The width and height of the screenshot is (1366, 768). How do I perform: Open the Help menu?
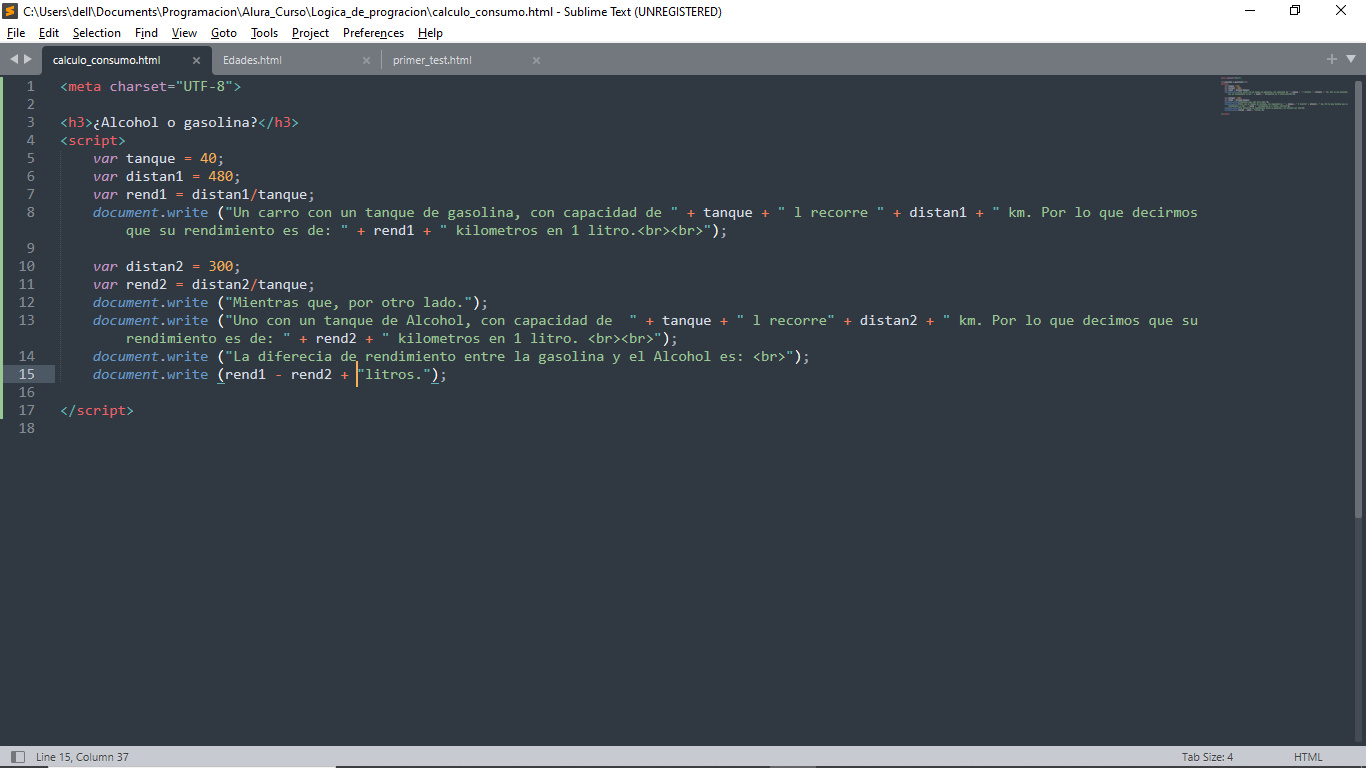coord(430,33)
